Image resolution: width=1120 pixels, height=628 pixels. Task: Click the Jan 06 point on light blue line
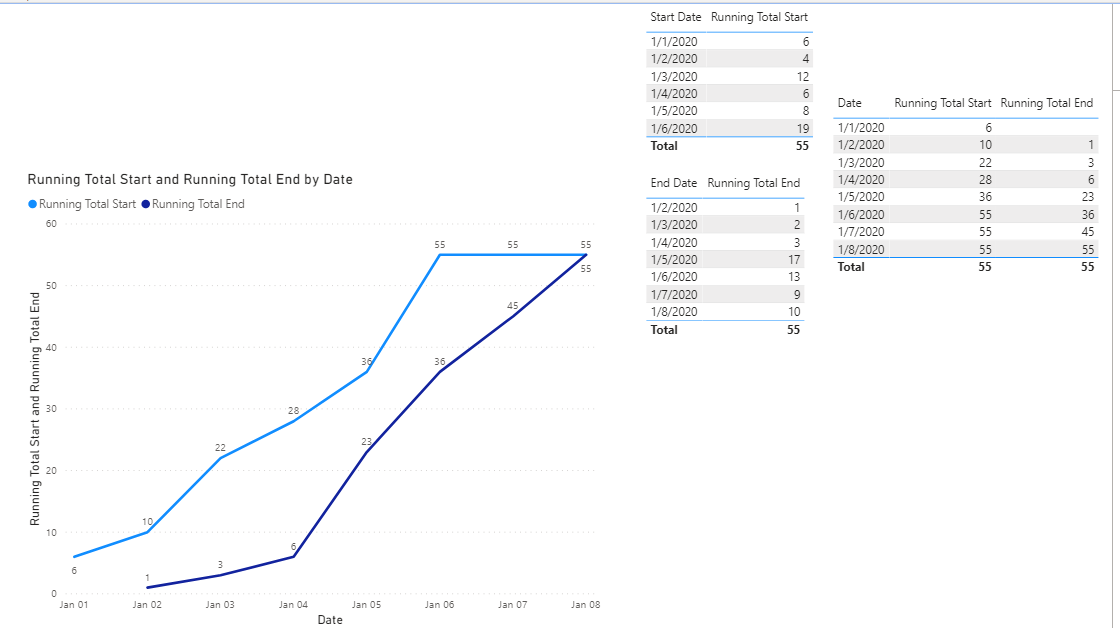coord(440,255)
